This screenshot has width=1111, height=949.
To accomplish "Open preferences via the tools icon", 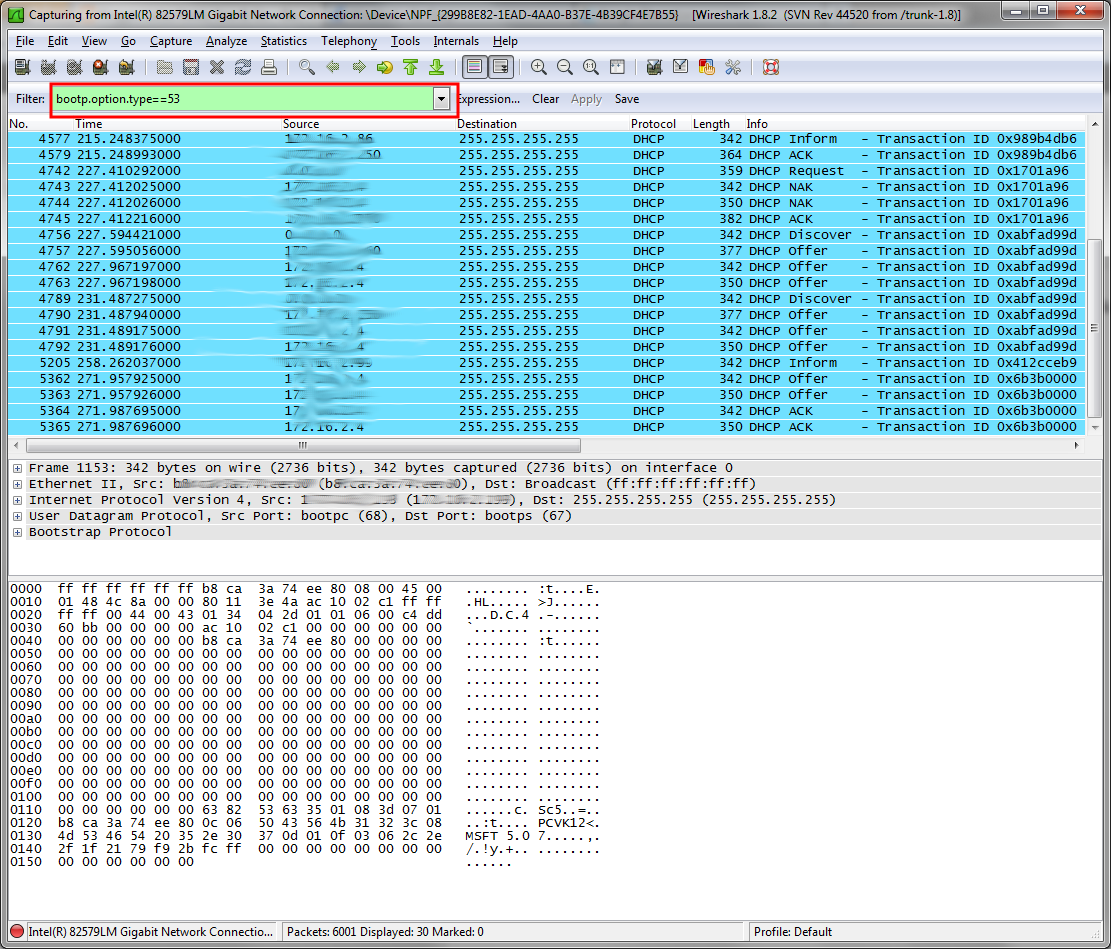I will click(733, 67).
